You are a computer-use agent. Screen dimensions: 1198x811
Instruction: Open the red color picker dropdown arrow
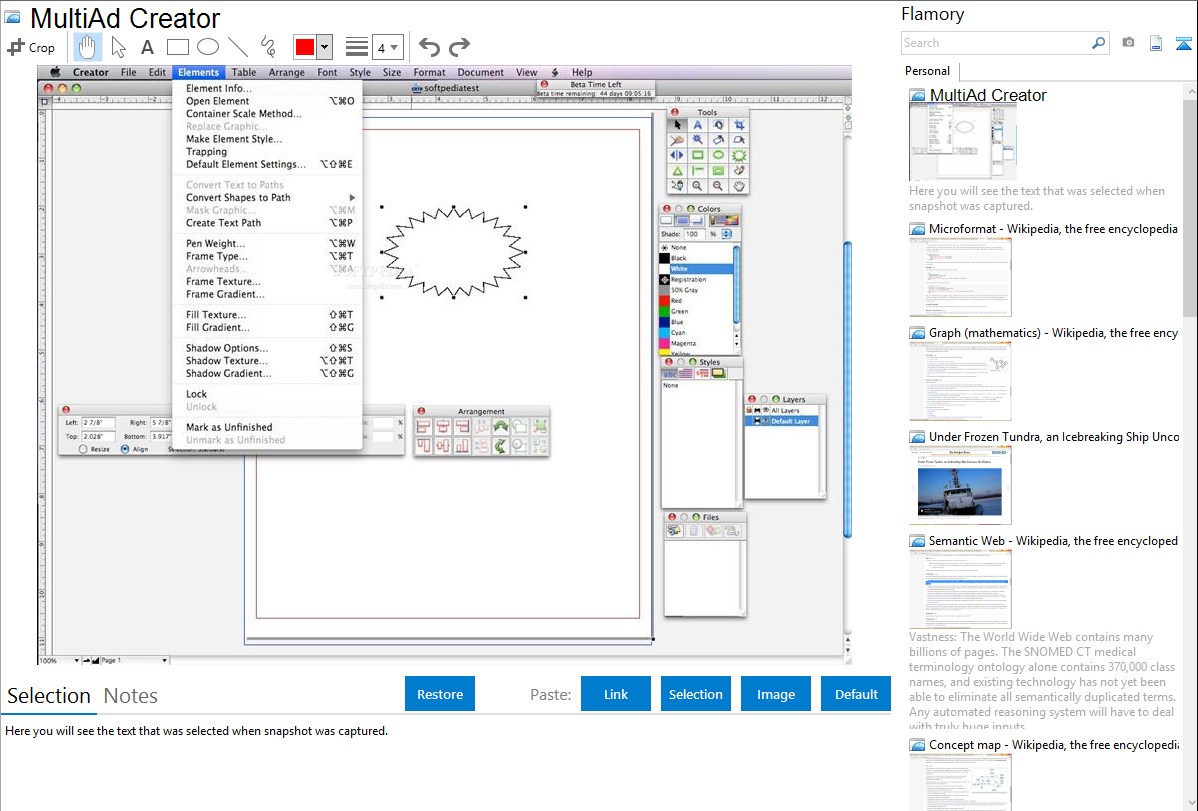coord(325,47)
